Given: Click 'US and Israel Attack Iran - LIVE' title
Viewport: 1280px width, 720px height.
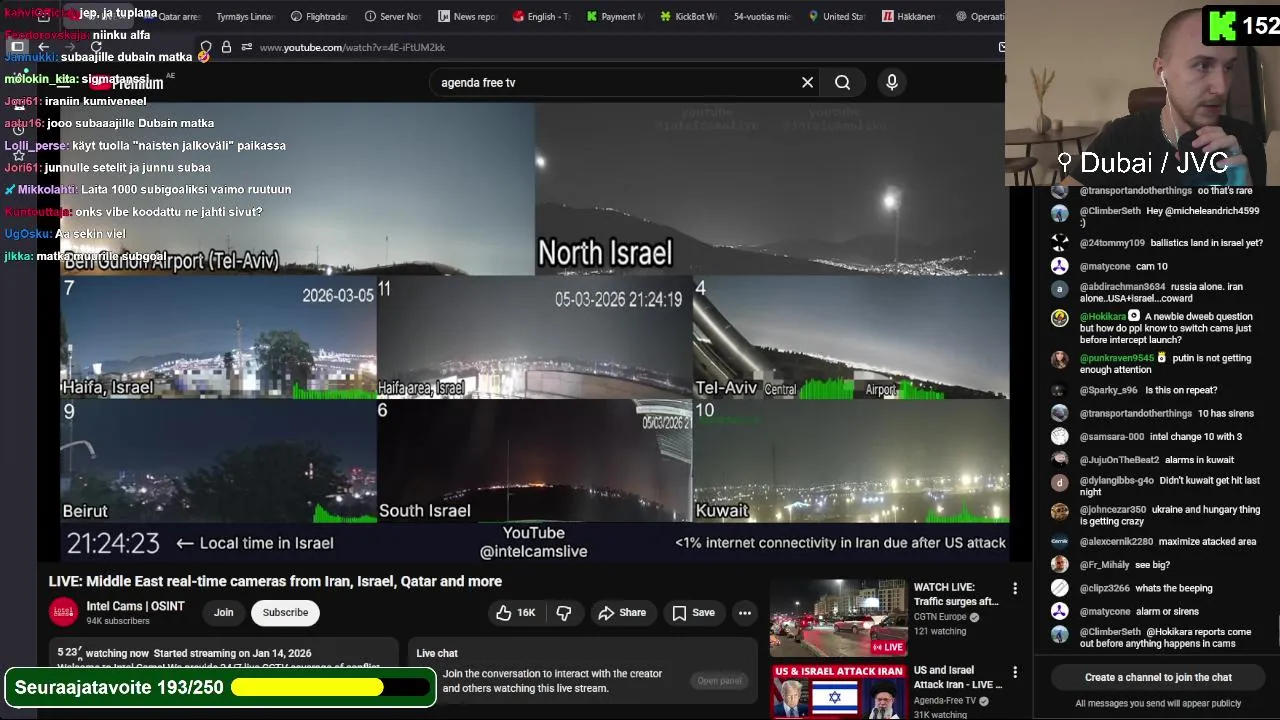Looking at the screenshot, I should click(x=958, y=677).
